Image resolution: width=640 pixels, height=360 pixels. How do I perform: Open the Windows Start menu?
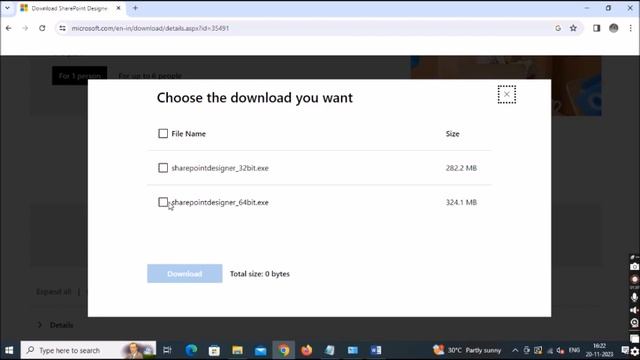[x=9, y=350]
